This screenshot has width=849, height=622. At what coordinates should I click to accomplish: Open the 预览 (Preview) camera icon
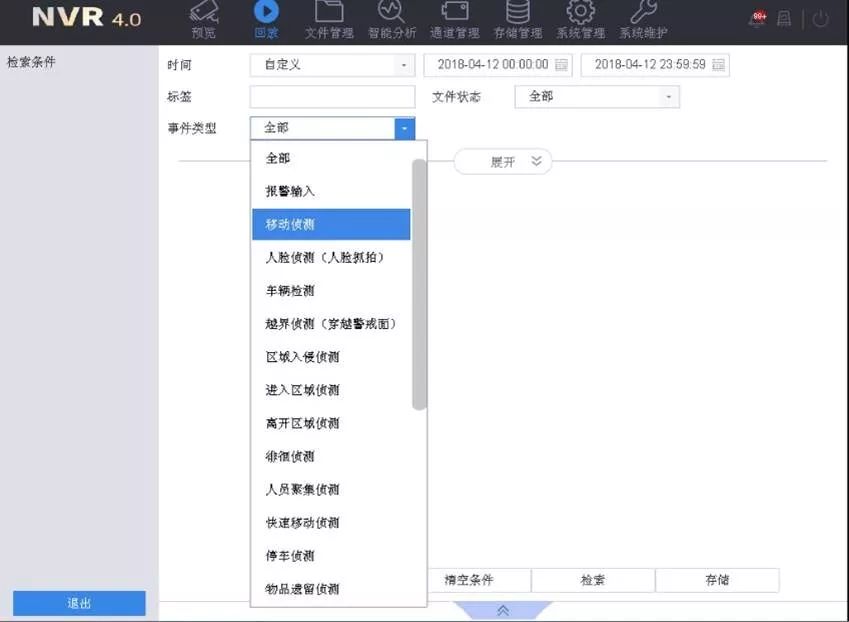pyautogui.click(x=204, y=14)
